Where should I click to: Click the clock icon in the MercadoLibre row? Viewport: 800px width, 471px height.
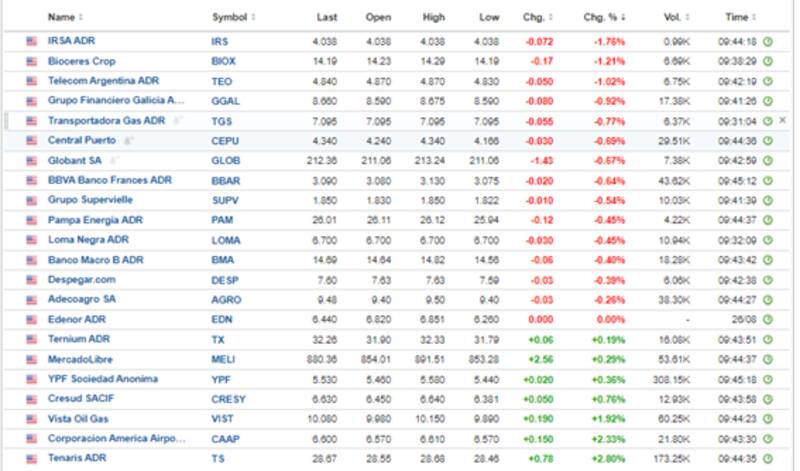768,359
